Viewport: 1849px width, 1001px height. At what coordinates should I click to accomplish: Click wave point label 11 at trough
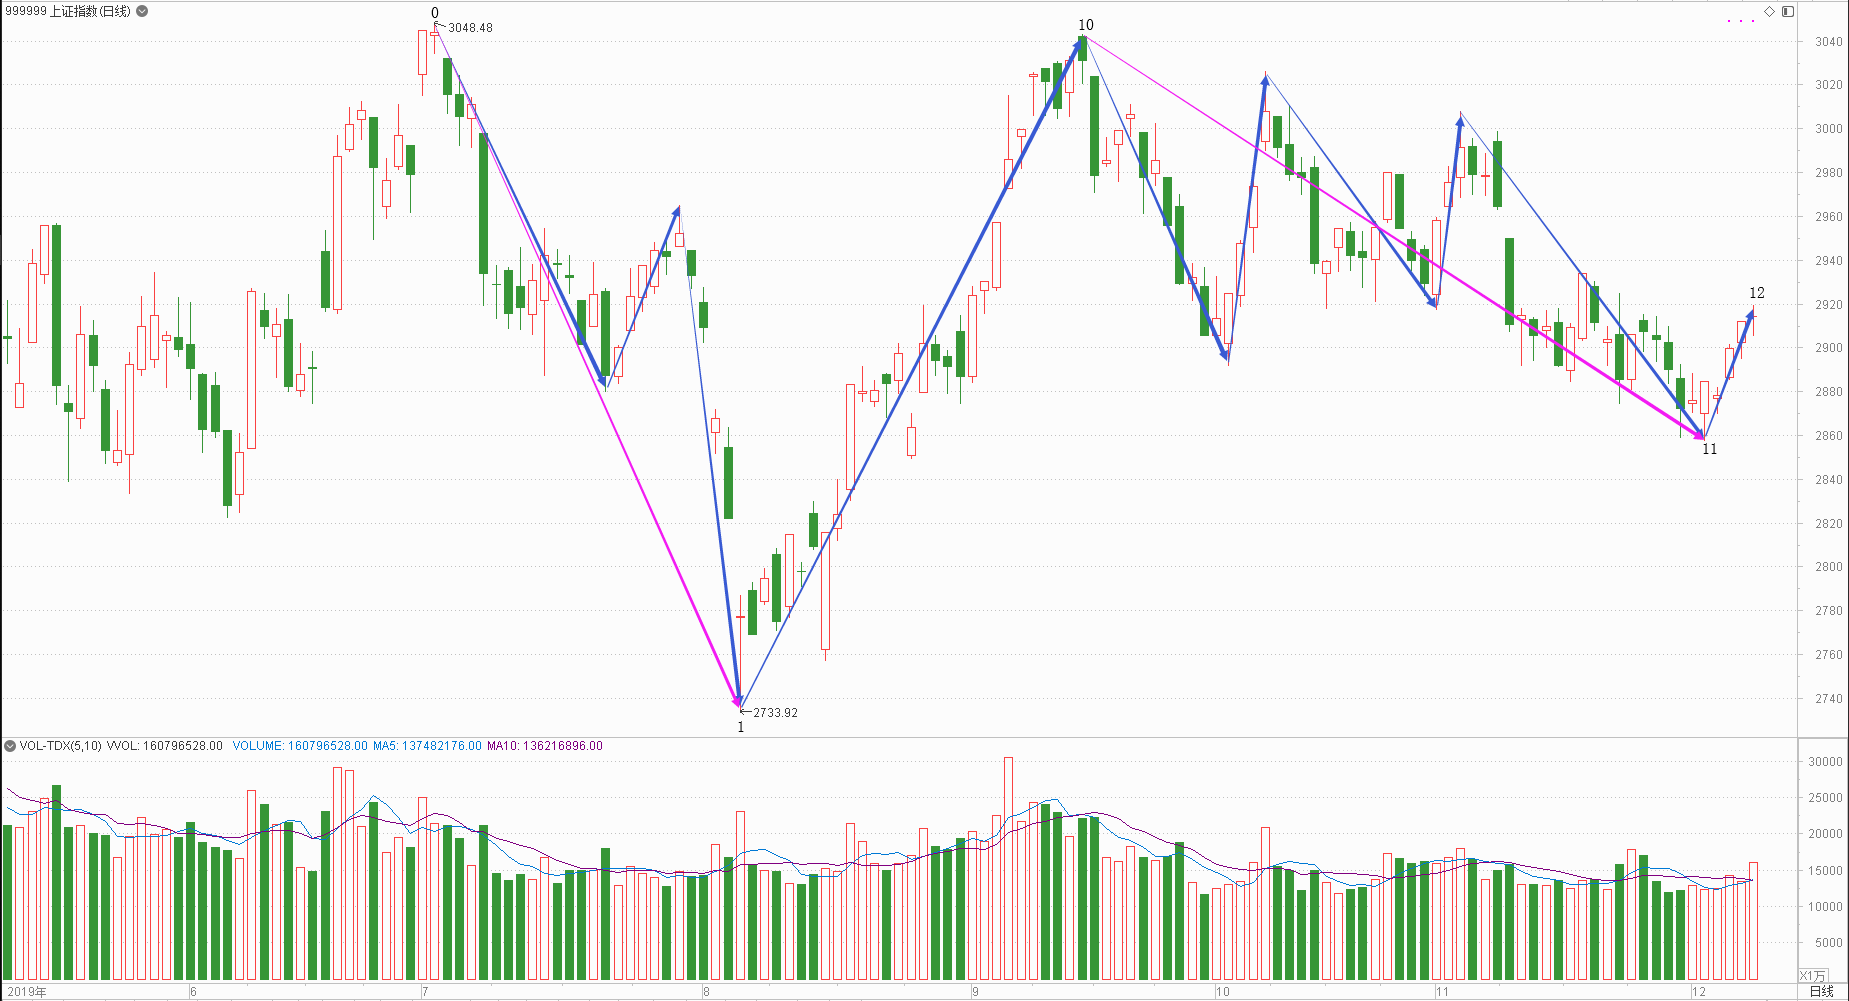[x=1710, y=449]
